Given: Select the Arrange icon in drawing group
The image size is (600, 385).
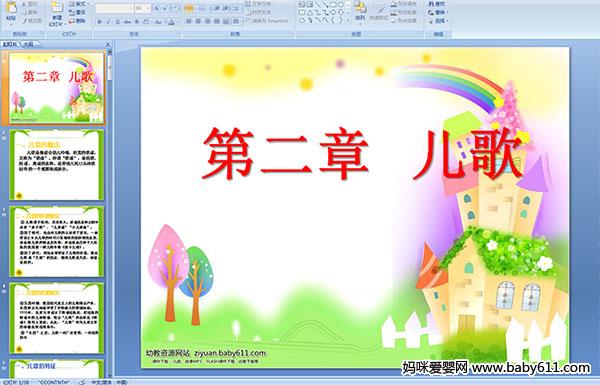Looking at the screenshot, I should click(360, 11).
